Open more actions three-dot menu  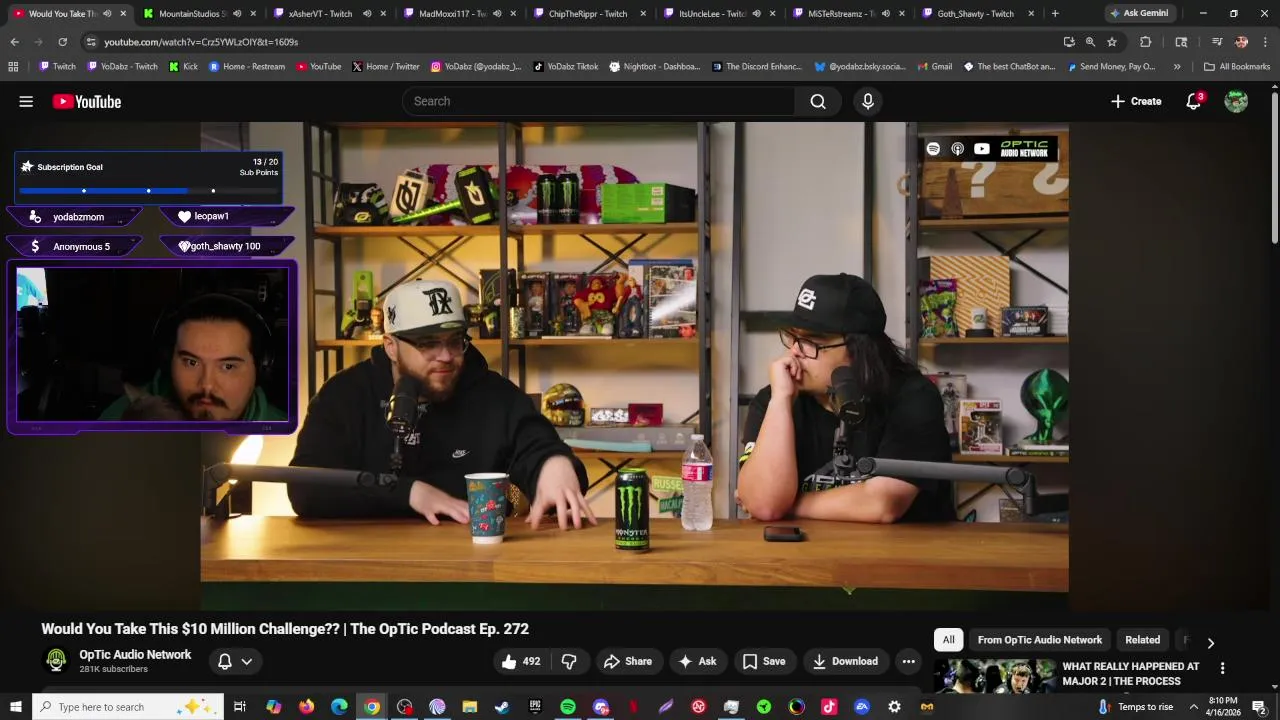pos(908,661)
